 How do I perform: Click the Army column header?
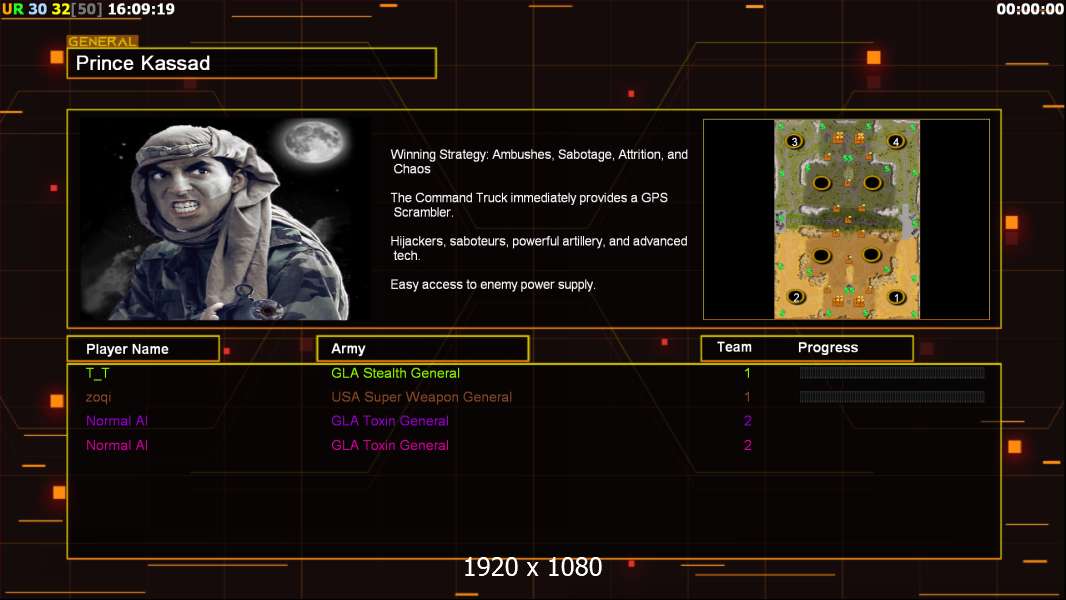click(423, 349)
